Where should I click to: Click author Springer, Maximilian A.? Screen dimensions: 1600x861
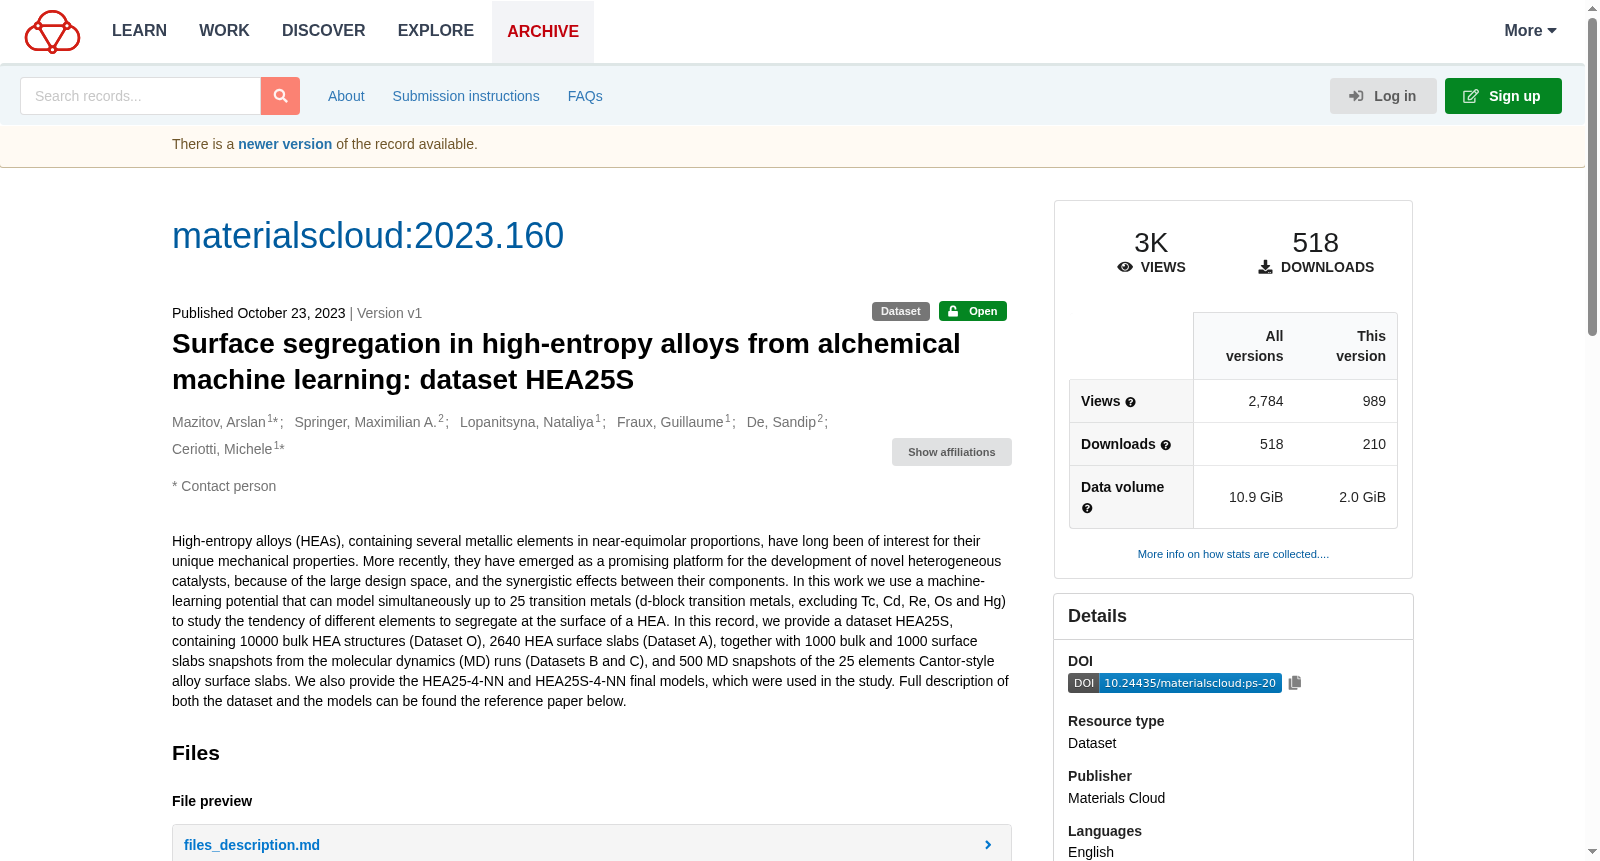pyautogui.click(x=365, y=422)
